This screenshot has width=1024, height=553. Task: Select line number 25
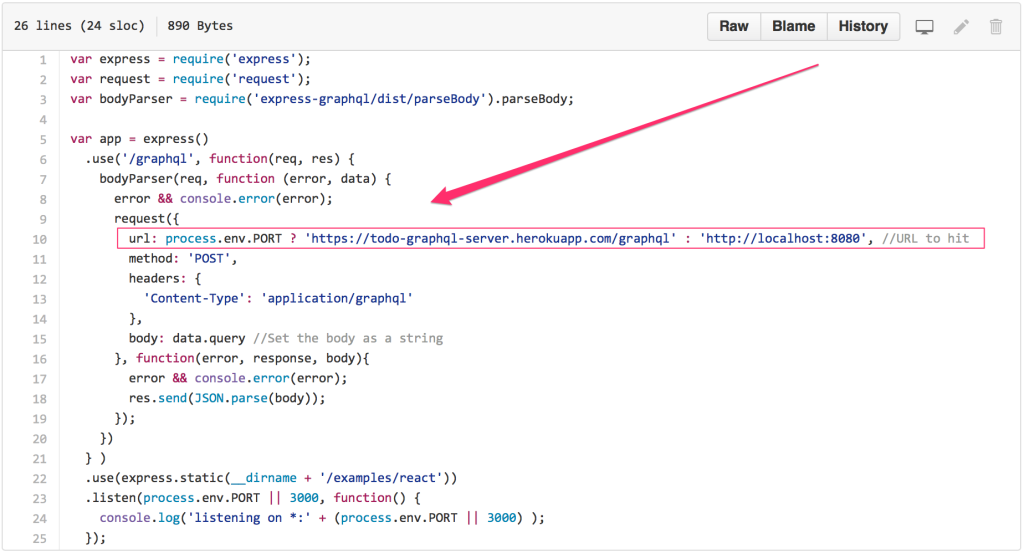[40, 538]
